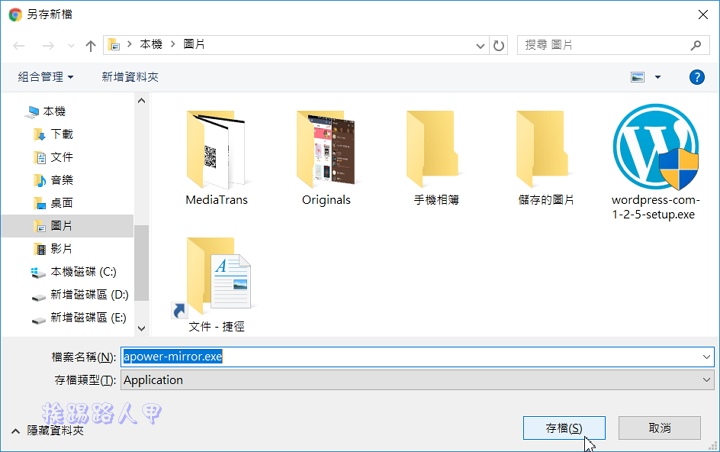The height and width of the screenshot is (452, 720).
Task: Expand the filename dropdown arrow
Action: [x=706, y=357]
